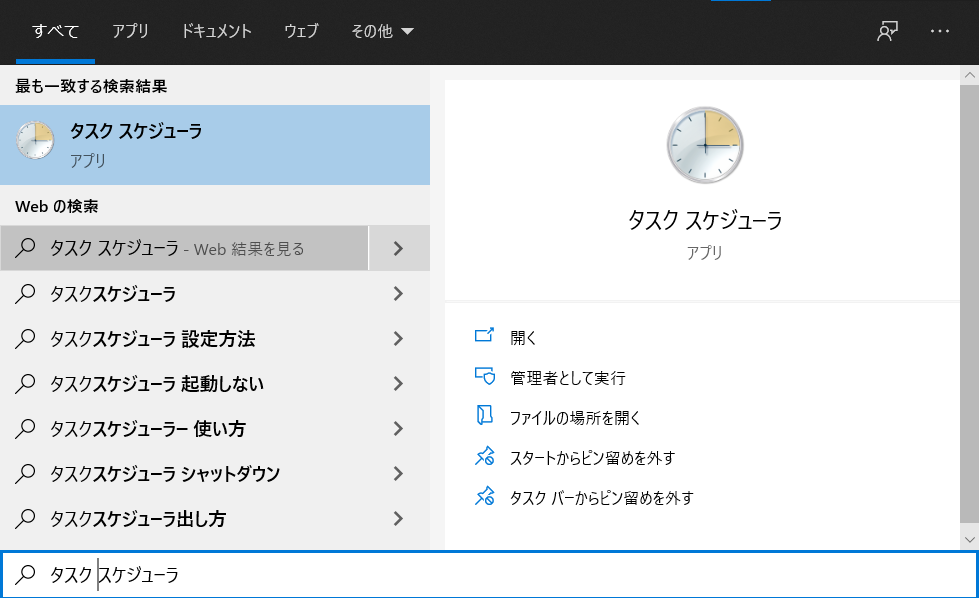Screen dimensions: 979x598
Task: Switch to the ドキュメント tab
Action: (x=216, y=31)
